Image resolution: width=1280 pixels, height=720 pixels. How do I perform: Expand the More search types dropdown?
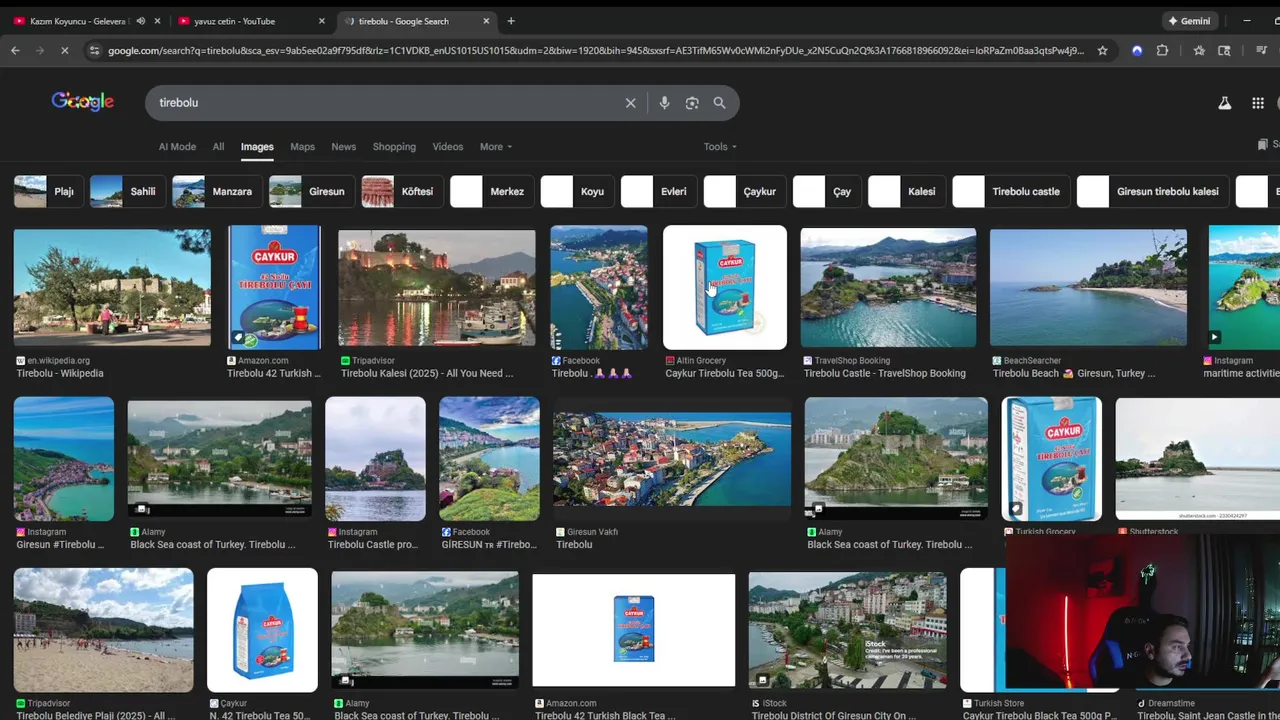pos(495,147)
